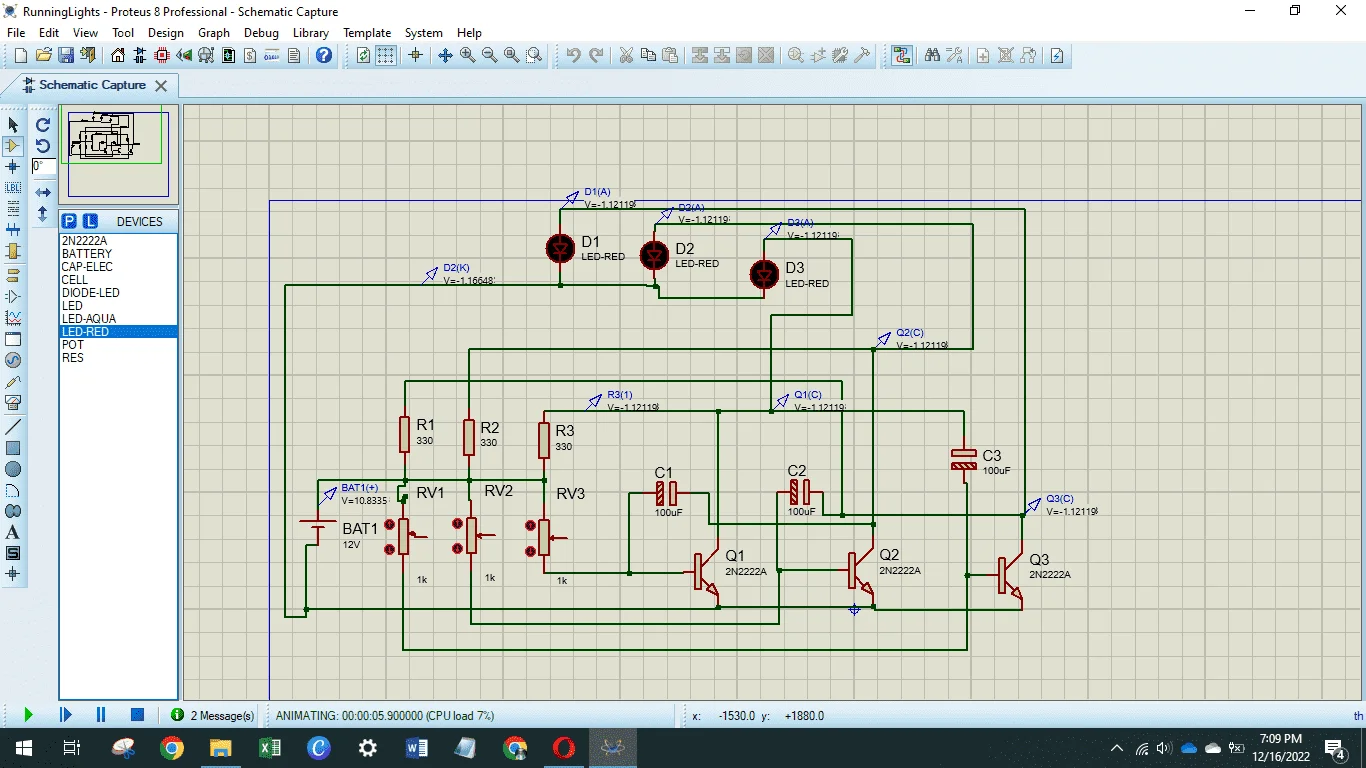Open the Graph menu

tap(214, 33)
